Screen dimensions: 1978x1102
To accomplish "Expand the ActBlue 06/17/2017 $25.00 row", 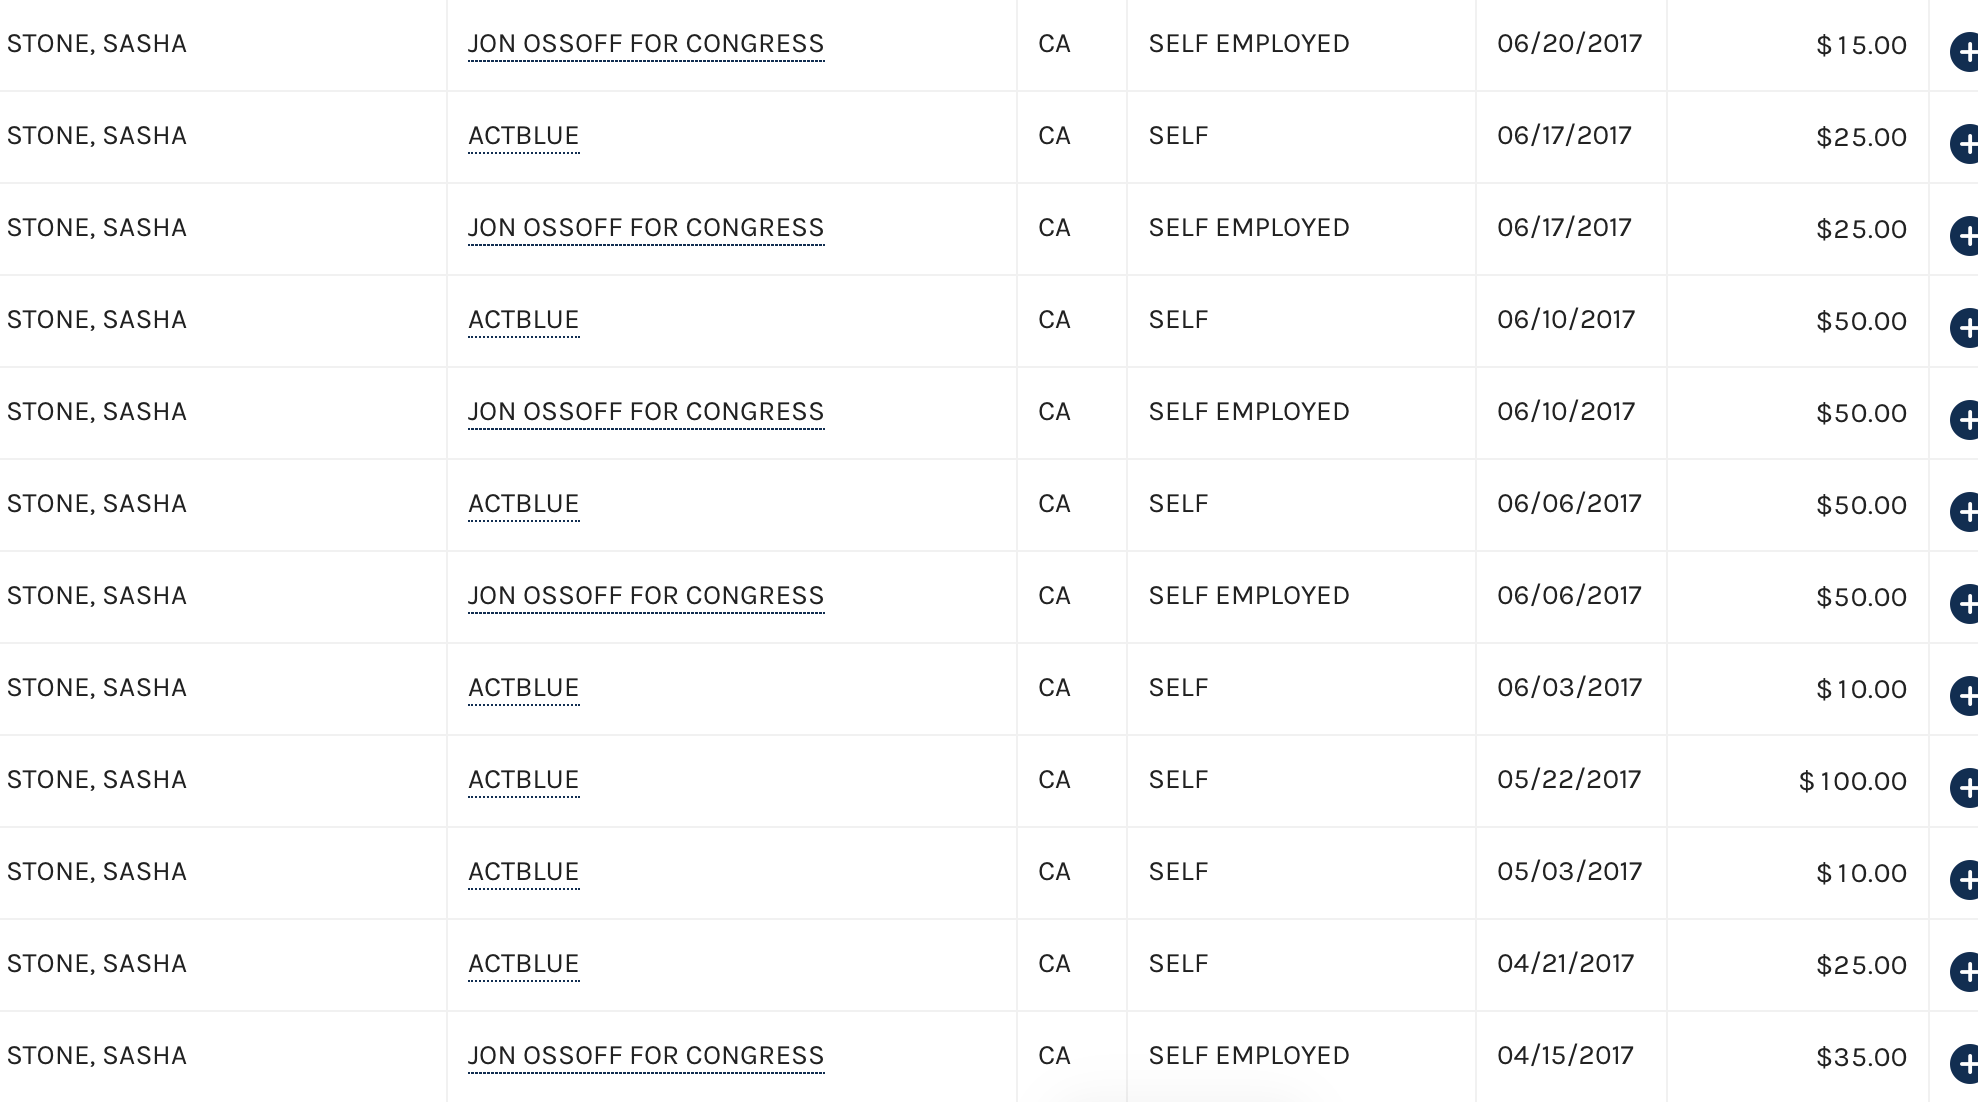I will pyautogui.click(x=1965, y=144).
